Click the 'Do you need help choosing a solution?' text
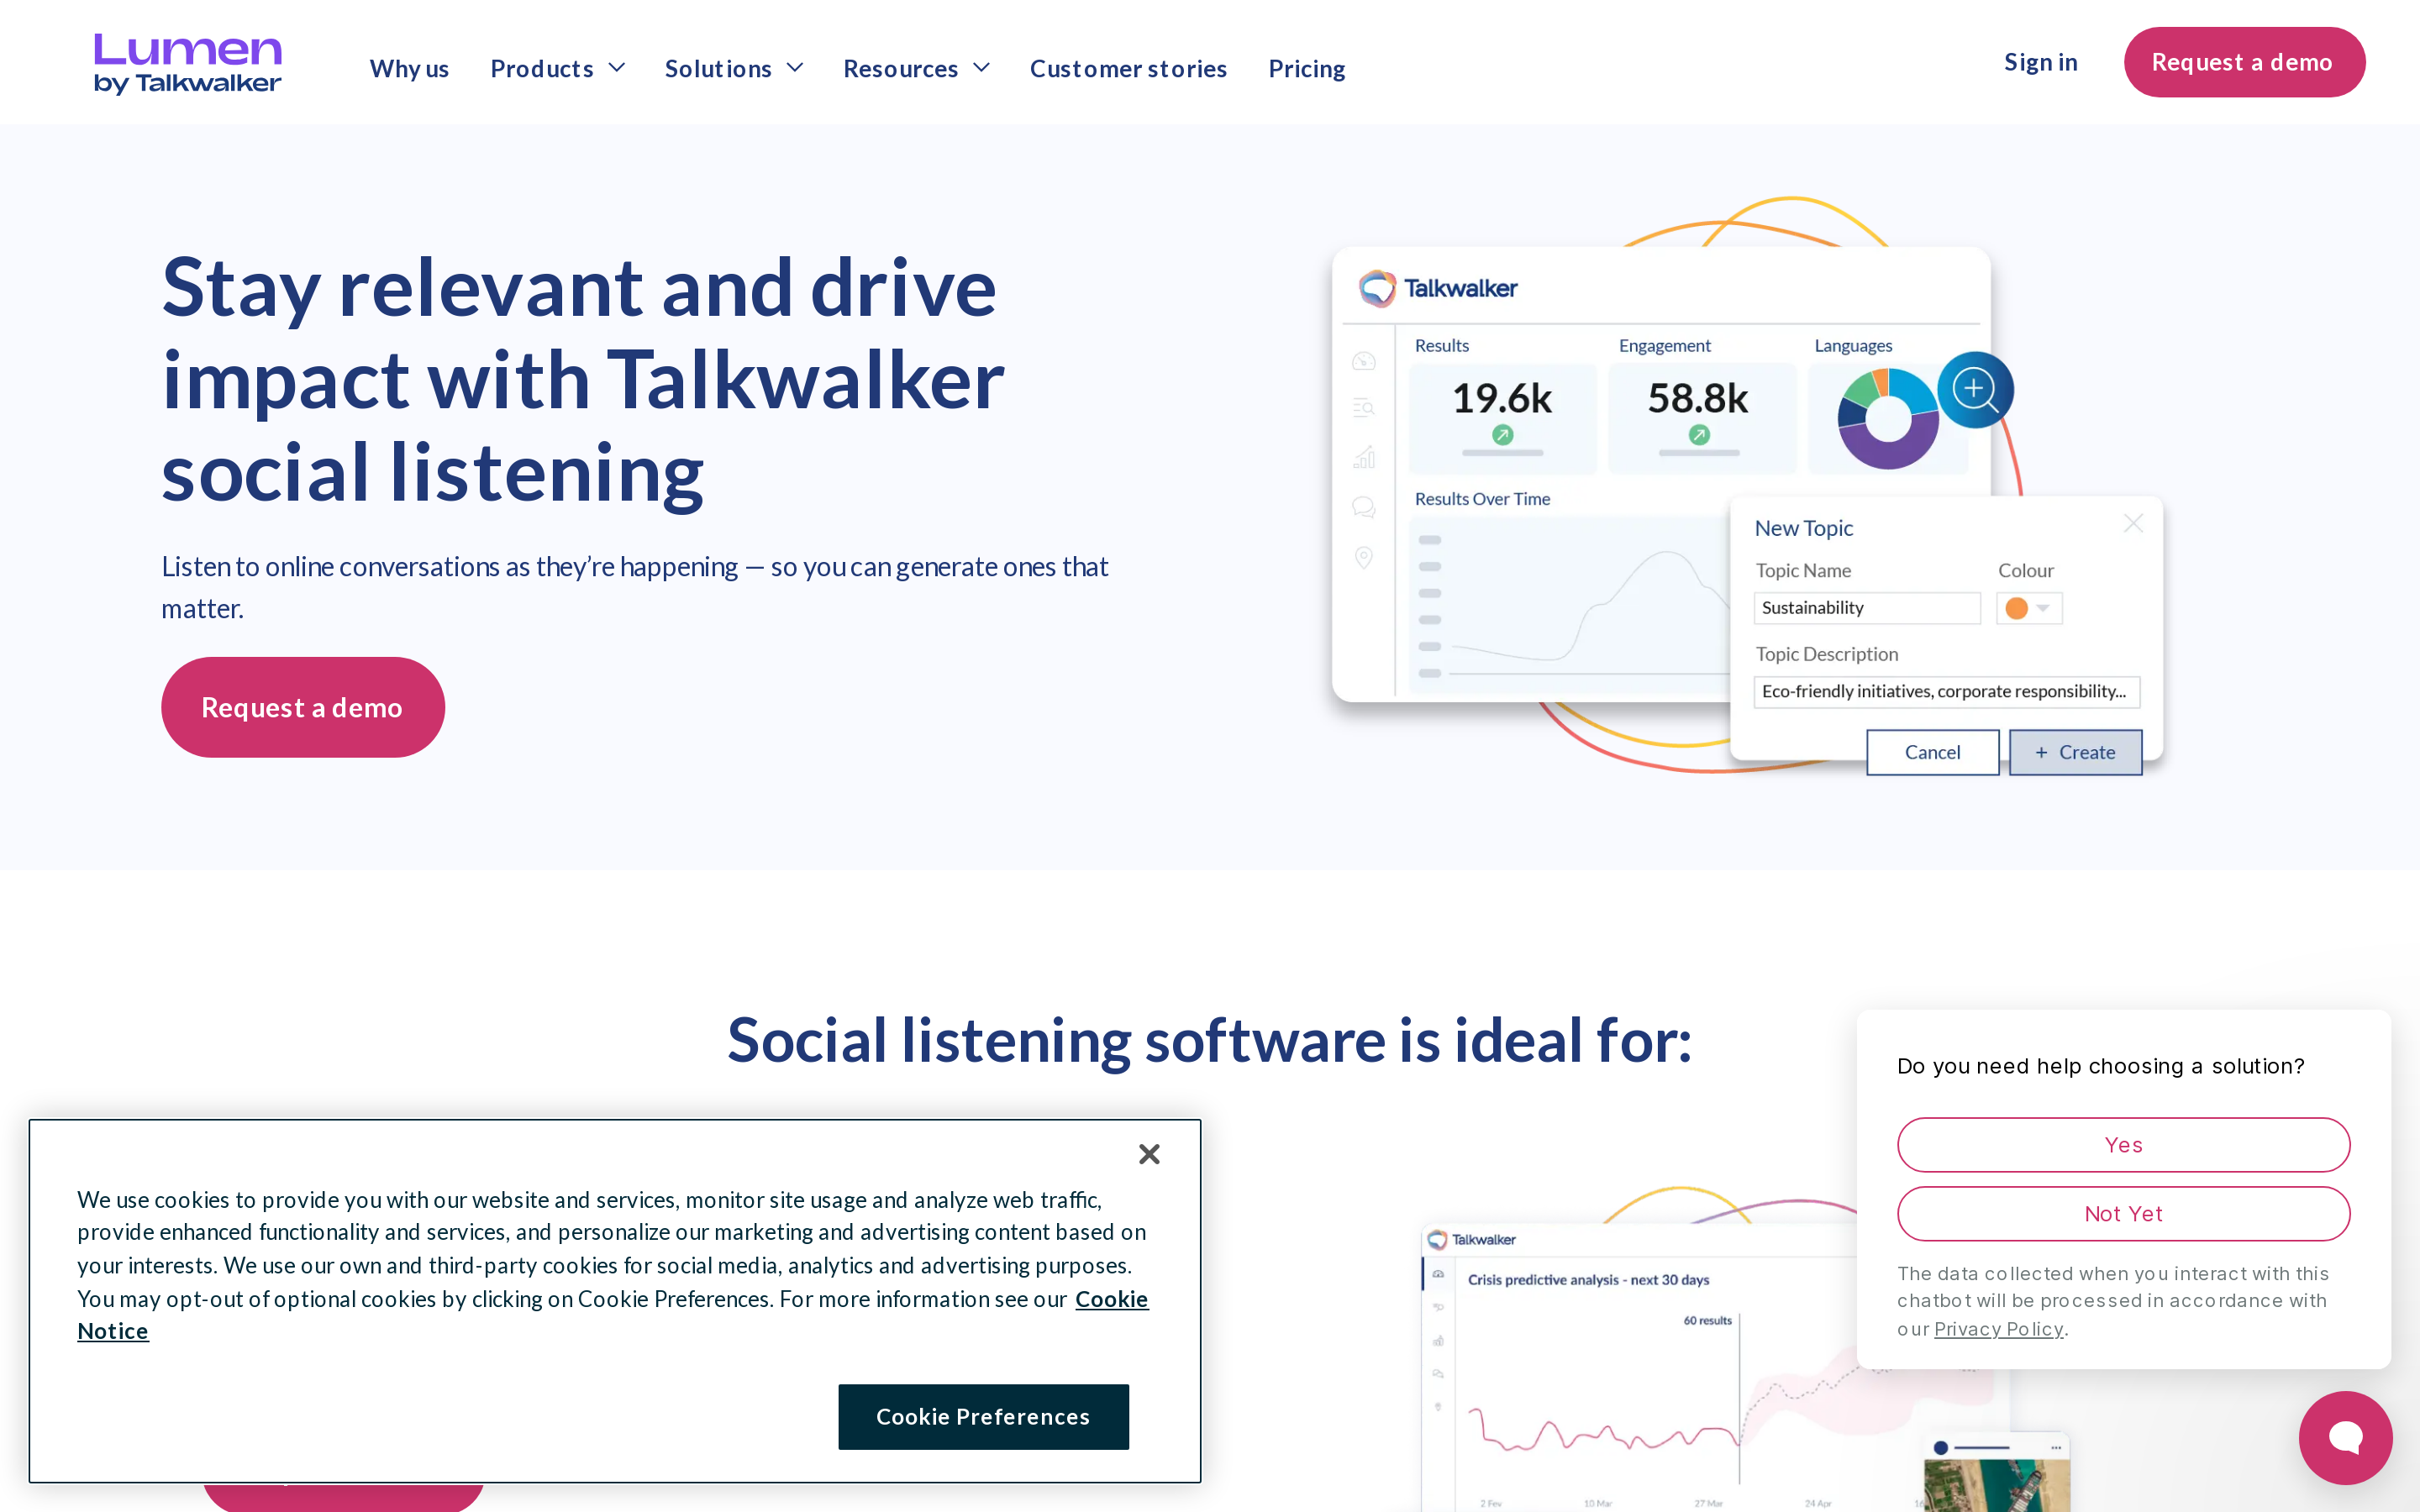Image resolution: width=2420 pixels, height=1512 pixels. tap(2100, 1066)
